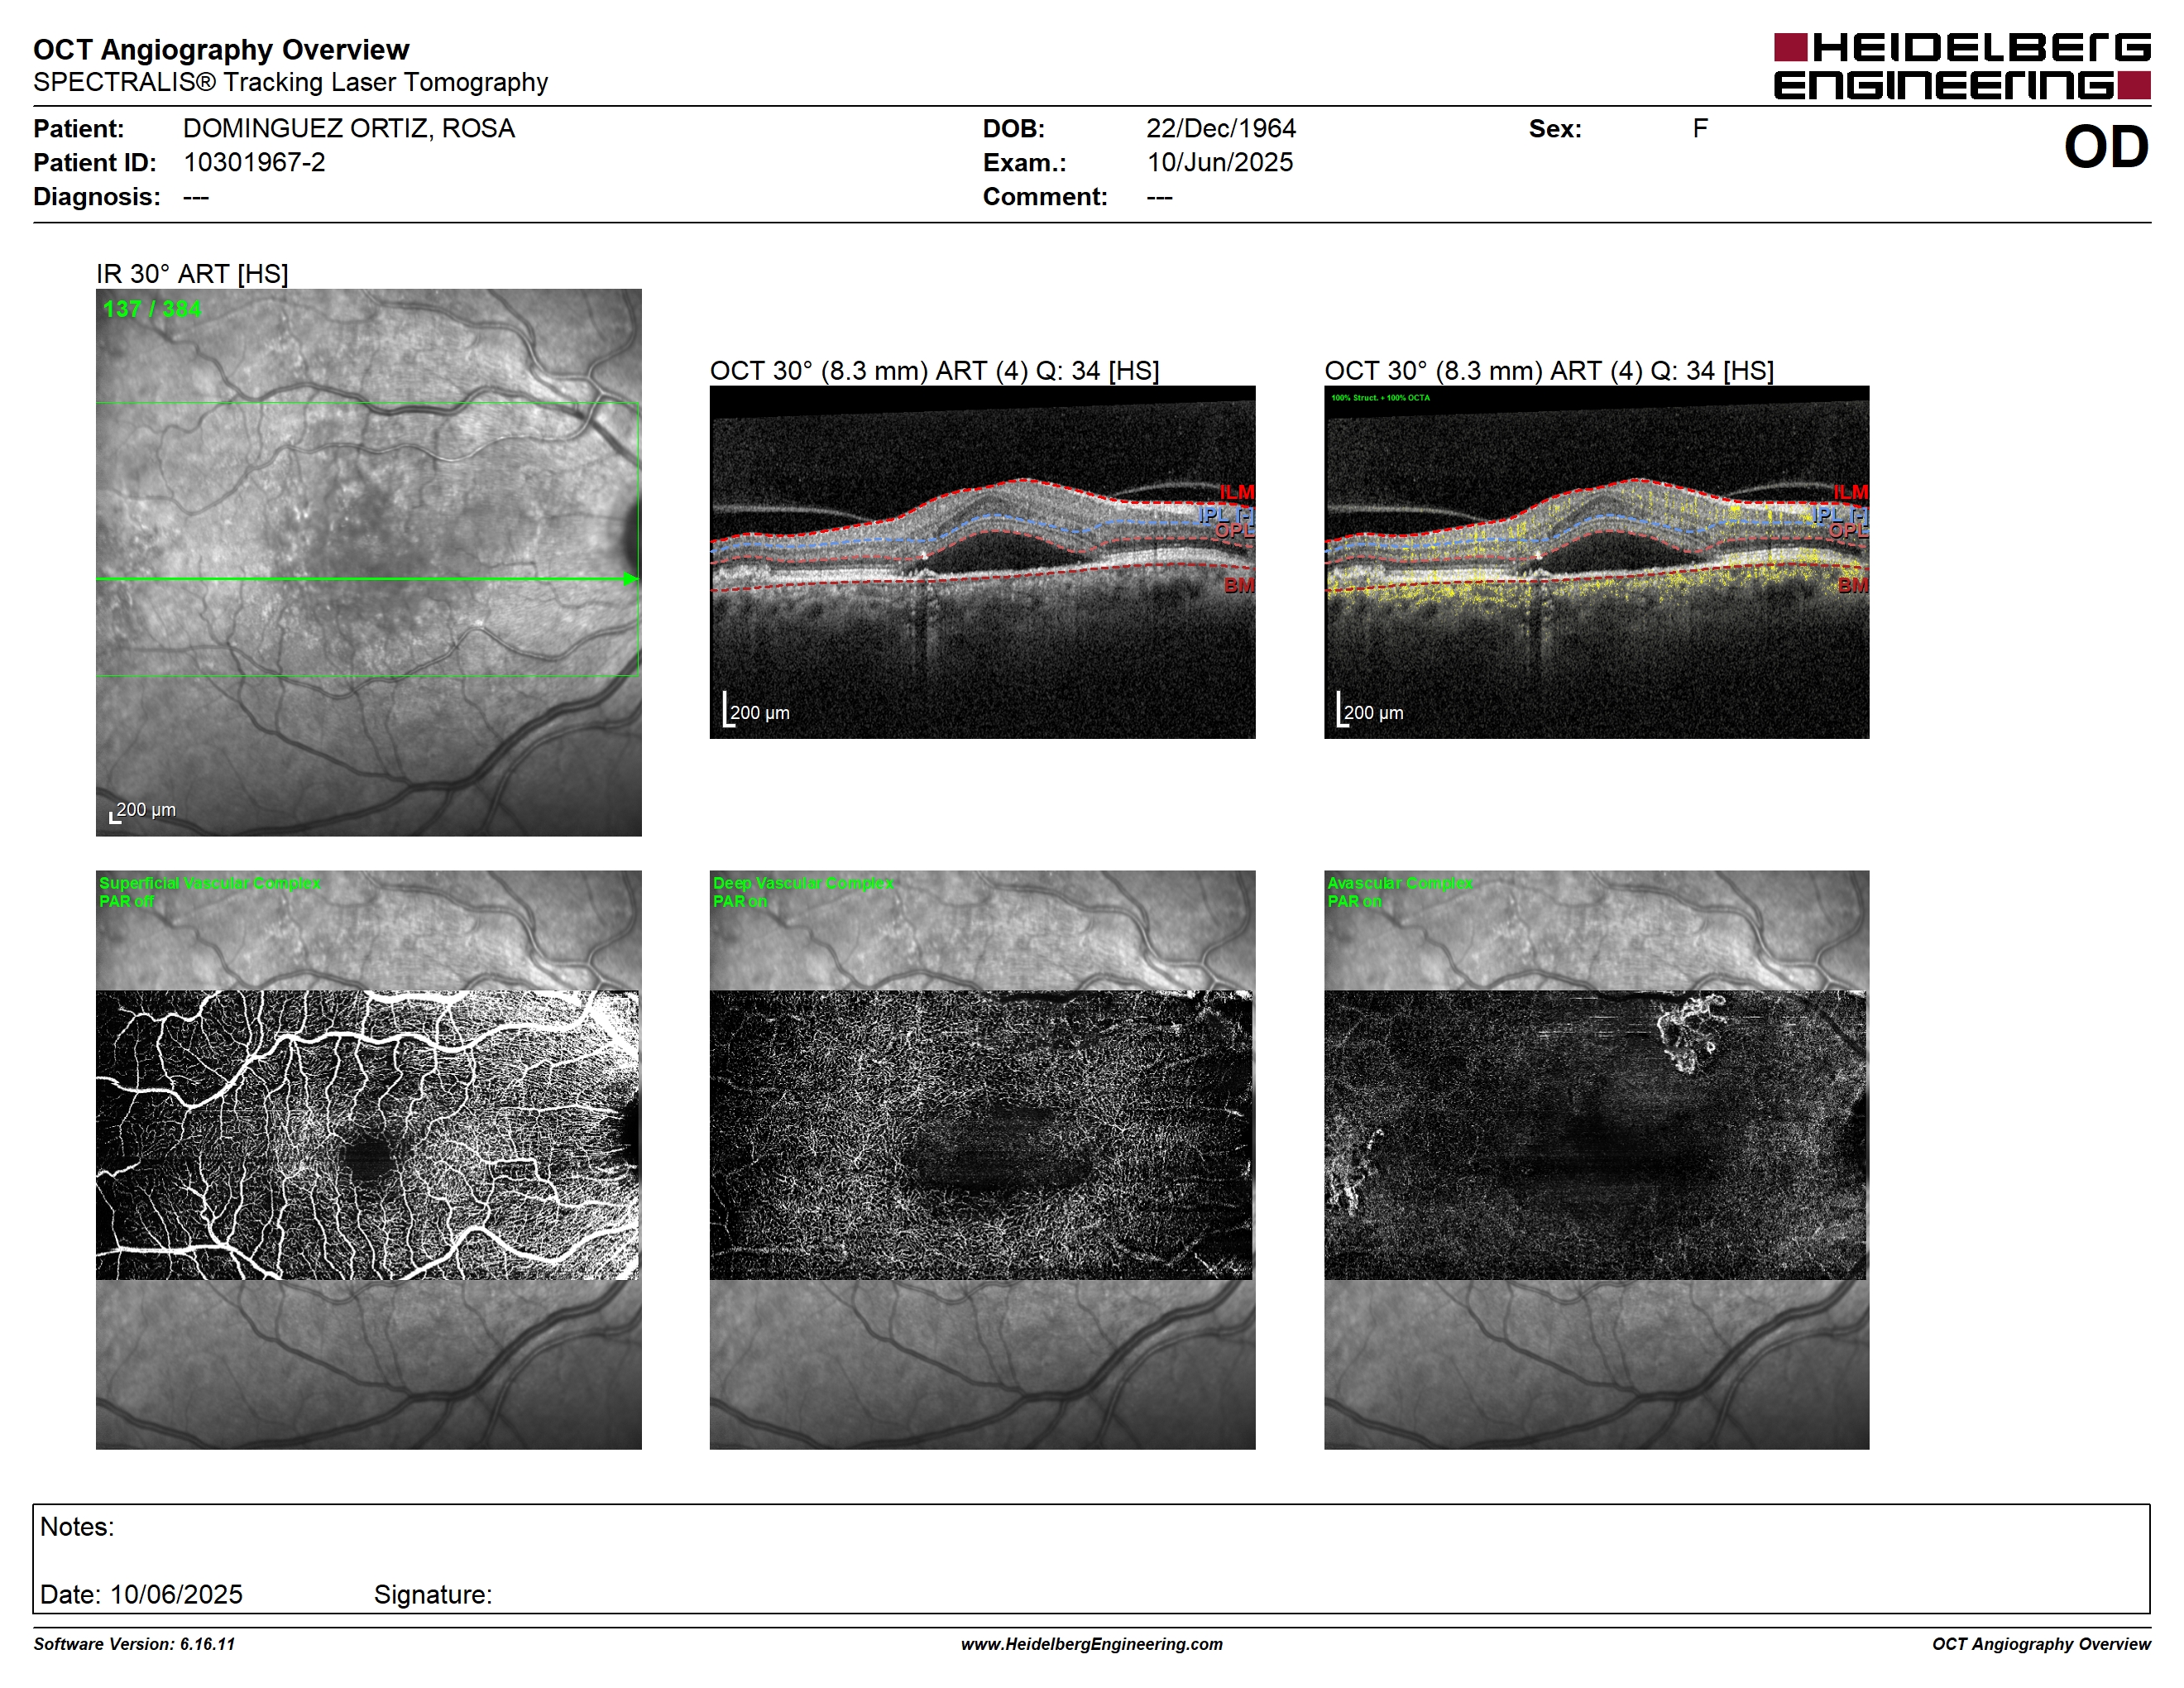The height and width of the screenshot is (1688, 2184).
Task: Click the IR 30° ART [HS] caption
Action: click(x=192, y=273)
